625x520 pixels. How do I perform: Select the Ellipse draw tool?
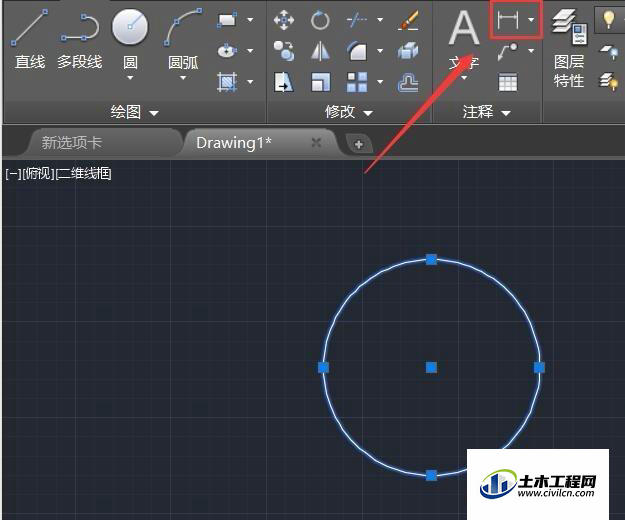(x=227, y=51)
